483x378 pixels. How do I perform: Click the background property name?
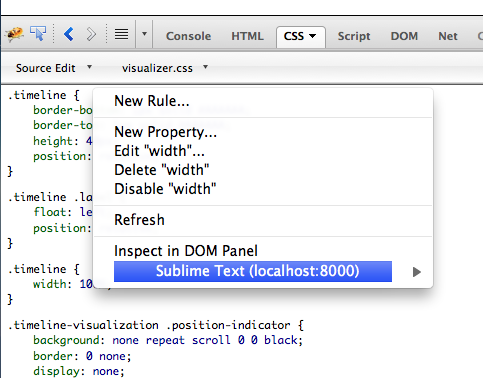click(66, 340)
